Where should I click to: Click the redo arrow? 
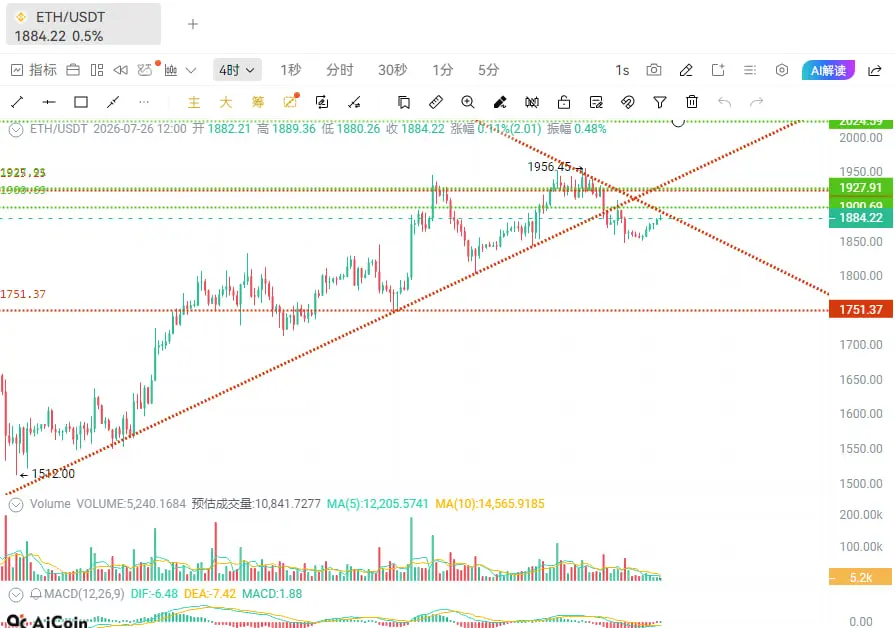point(756,102)
